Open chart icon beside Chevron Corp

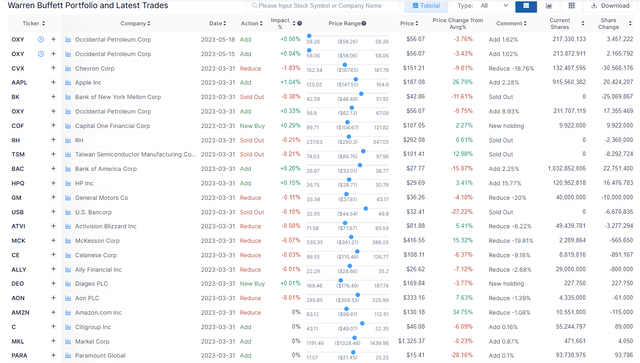pos(68,69)
